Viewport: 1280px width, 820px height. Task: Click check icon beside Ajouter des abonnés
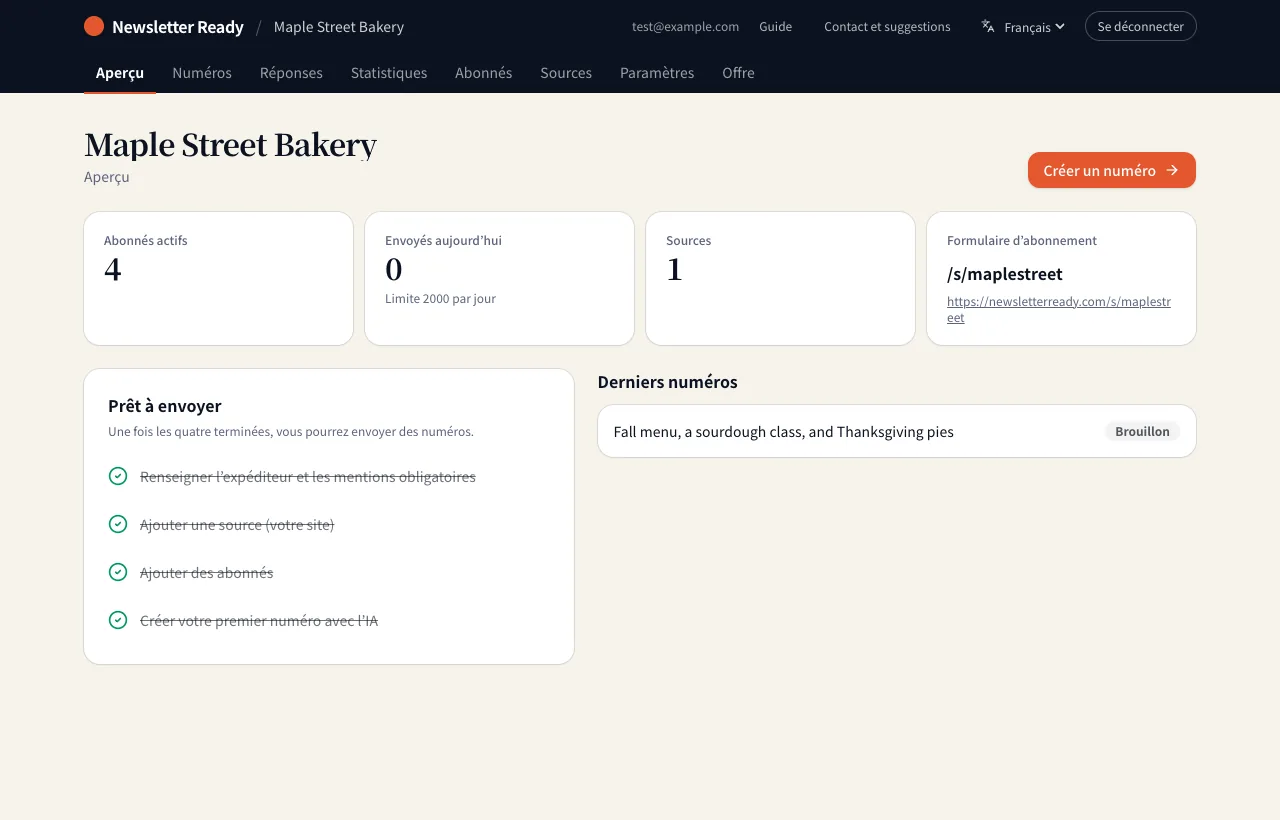[x=118, y=572]
